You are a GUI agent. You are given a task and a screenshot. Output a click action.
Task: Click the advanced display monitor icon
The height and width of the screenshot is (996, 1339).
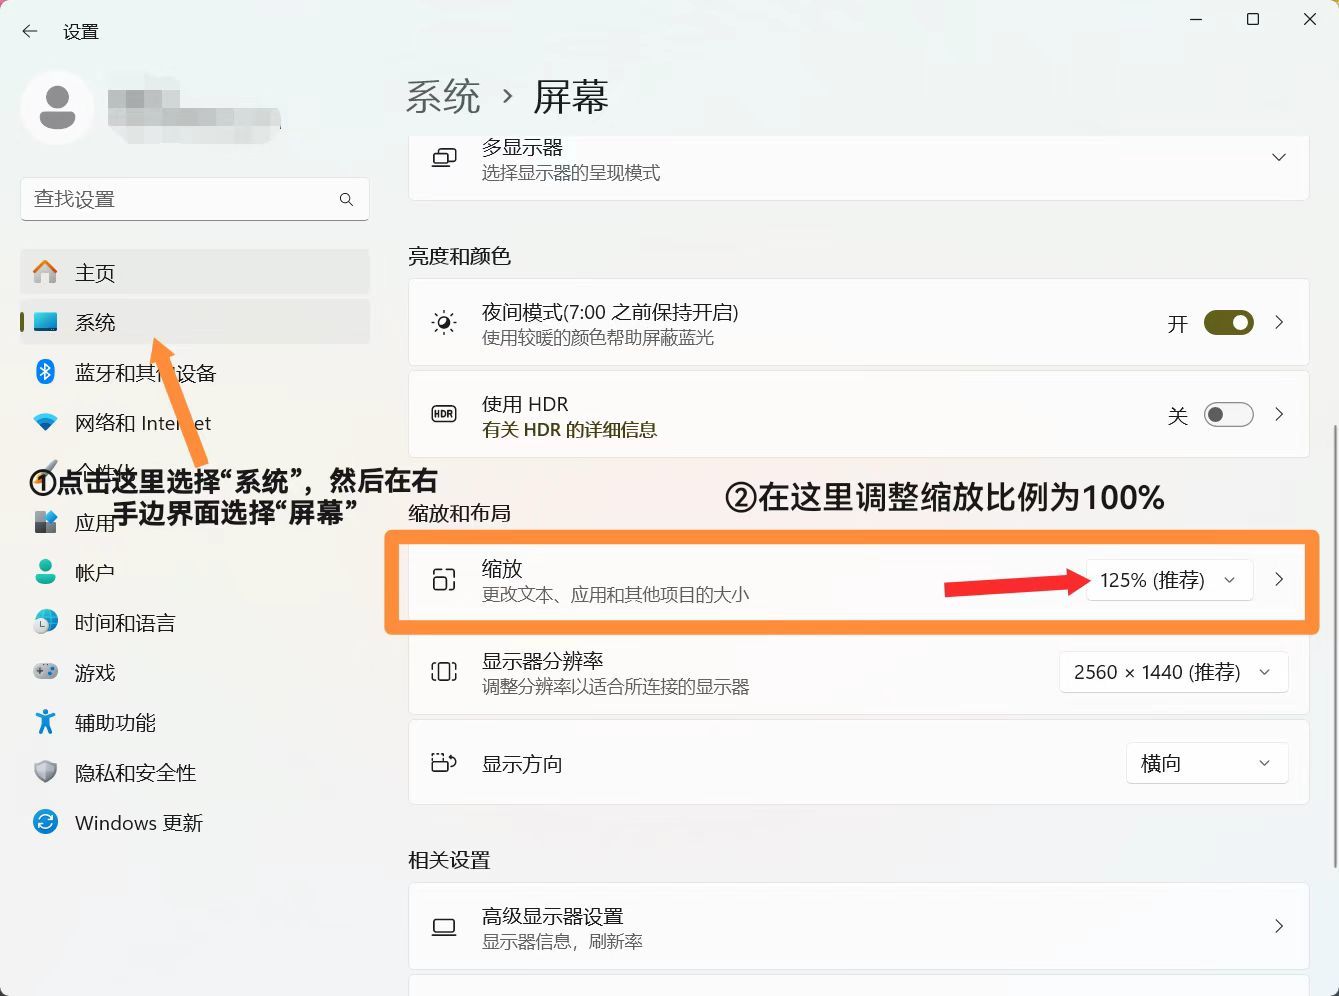click(x=444, y=927)
